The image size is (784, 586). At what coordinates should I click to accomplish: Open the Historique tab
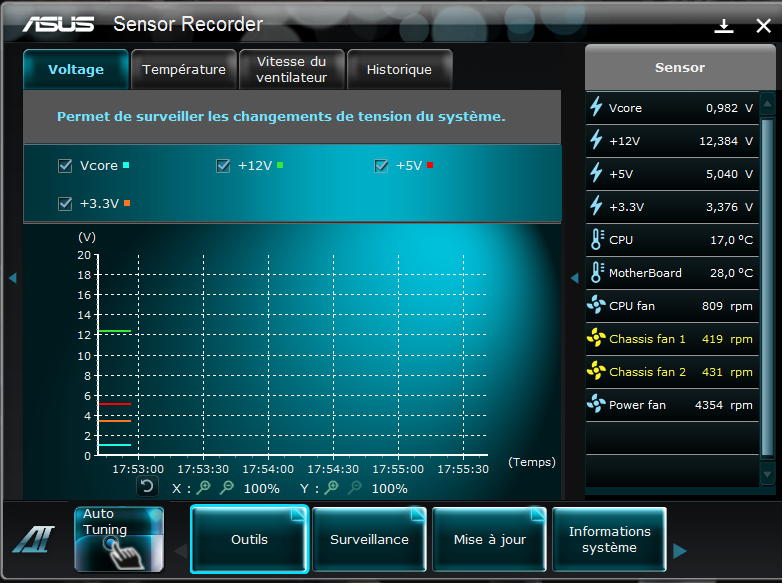[399, 70]
